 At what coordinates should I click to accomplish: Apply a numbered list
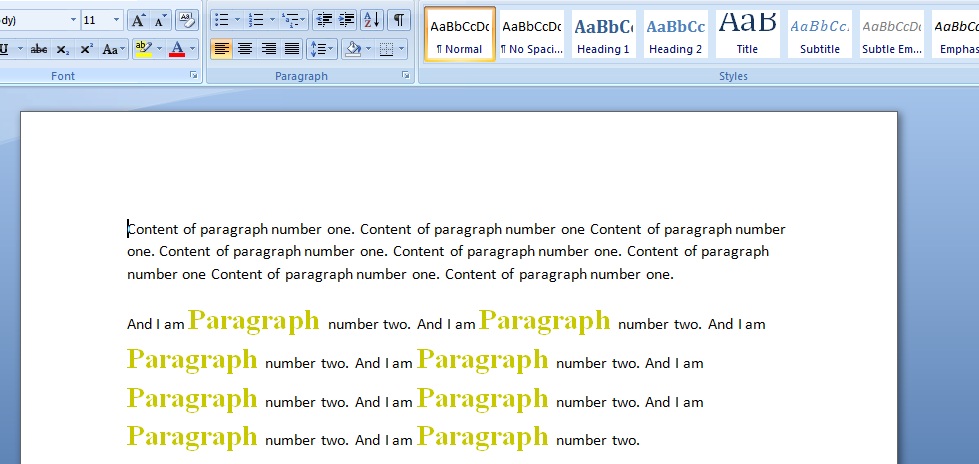(256, 21)
